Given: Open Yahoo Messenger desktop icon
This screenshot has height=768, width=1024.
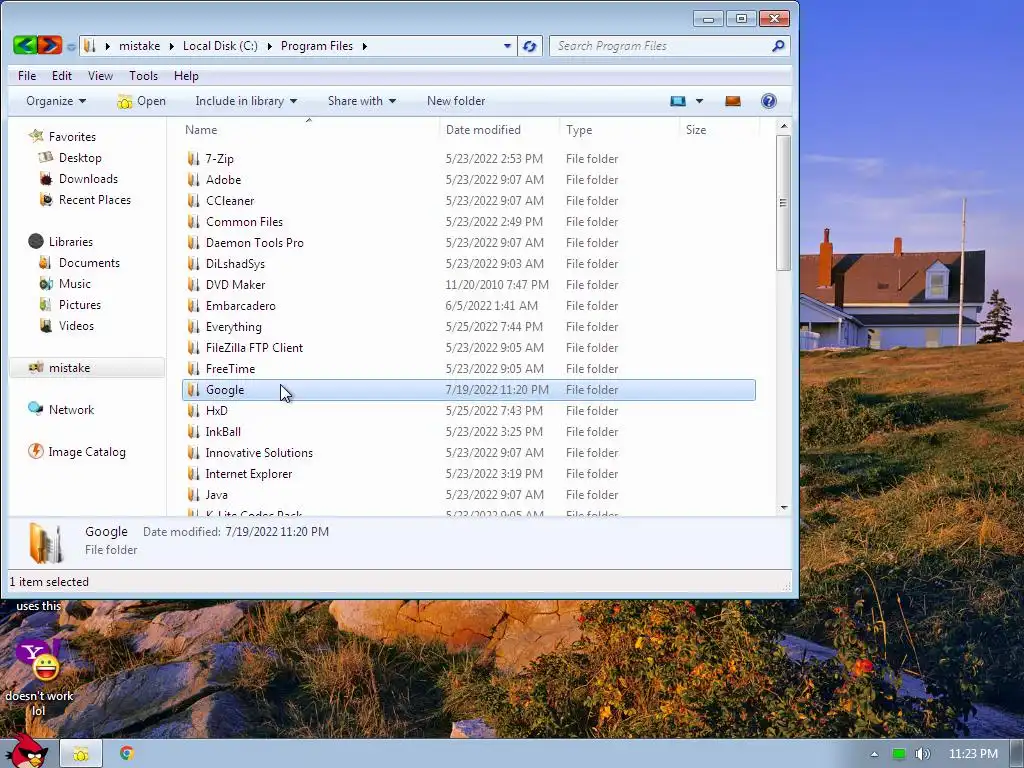Looking at the screenshot, I should pyautogui.click(x=39, y=660).
